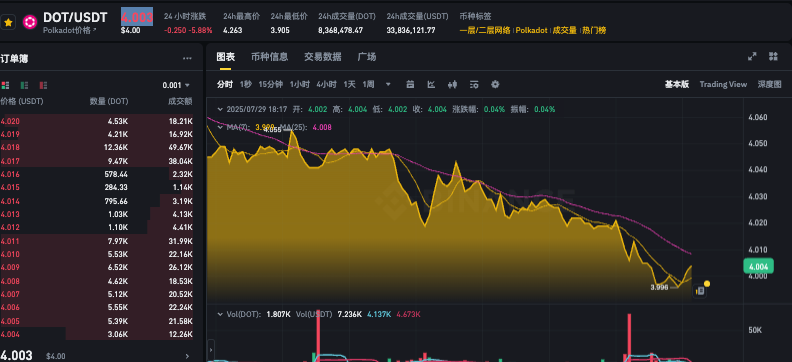Select the 1周 time interval
Image resolution: width=792 pixels, height=362 pixels.
pyautogui.click(x=368, y=84)
